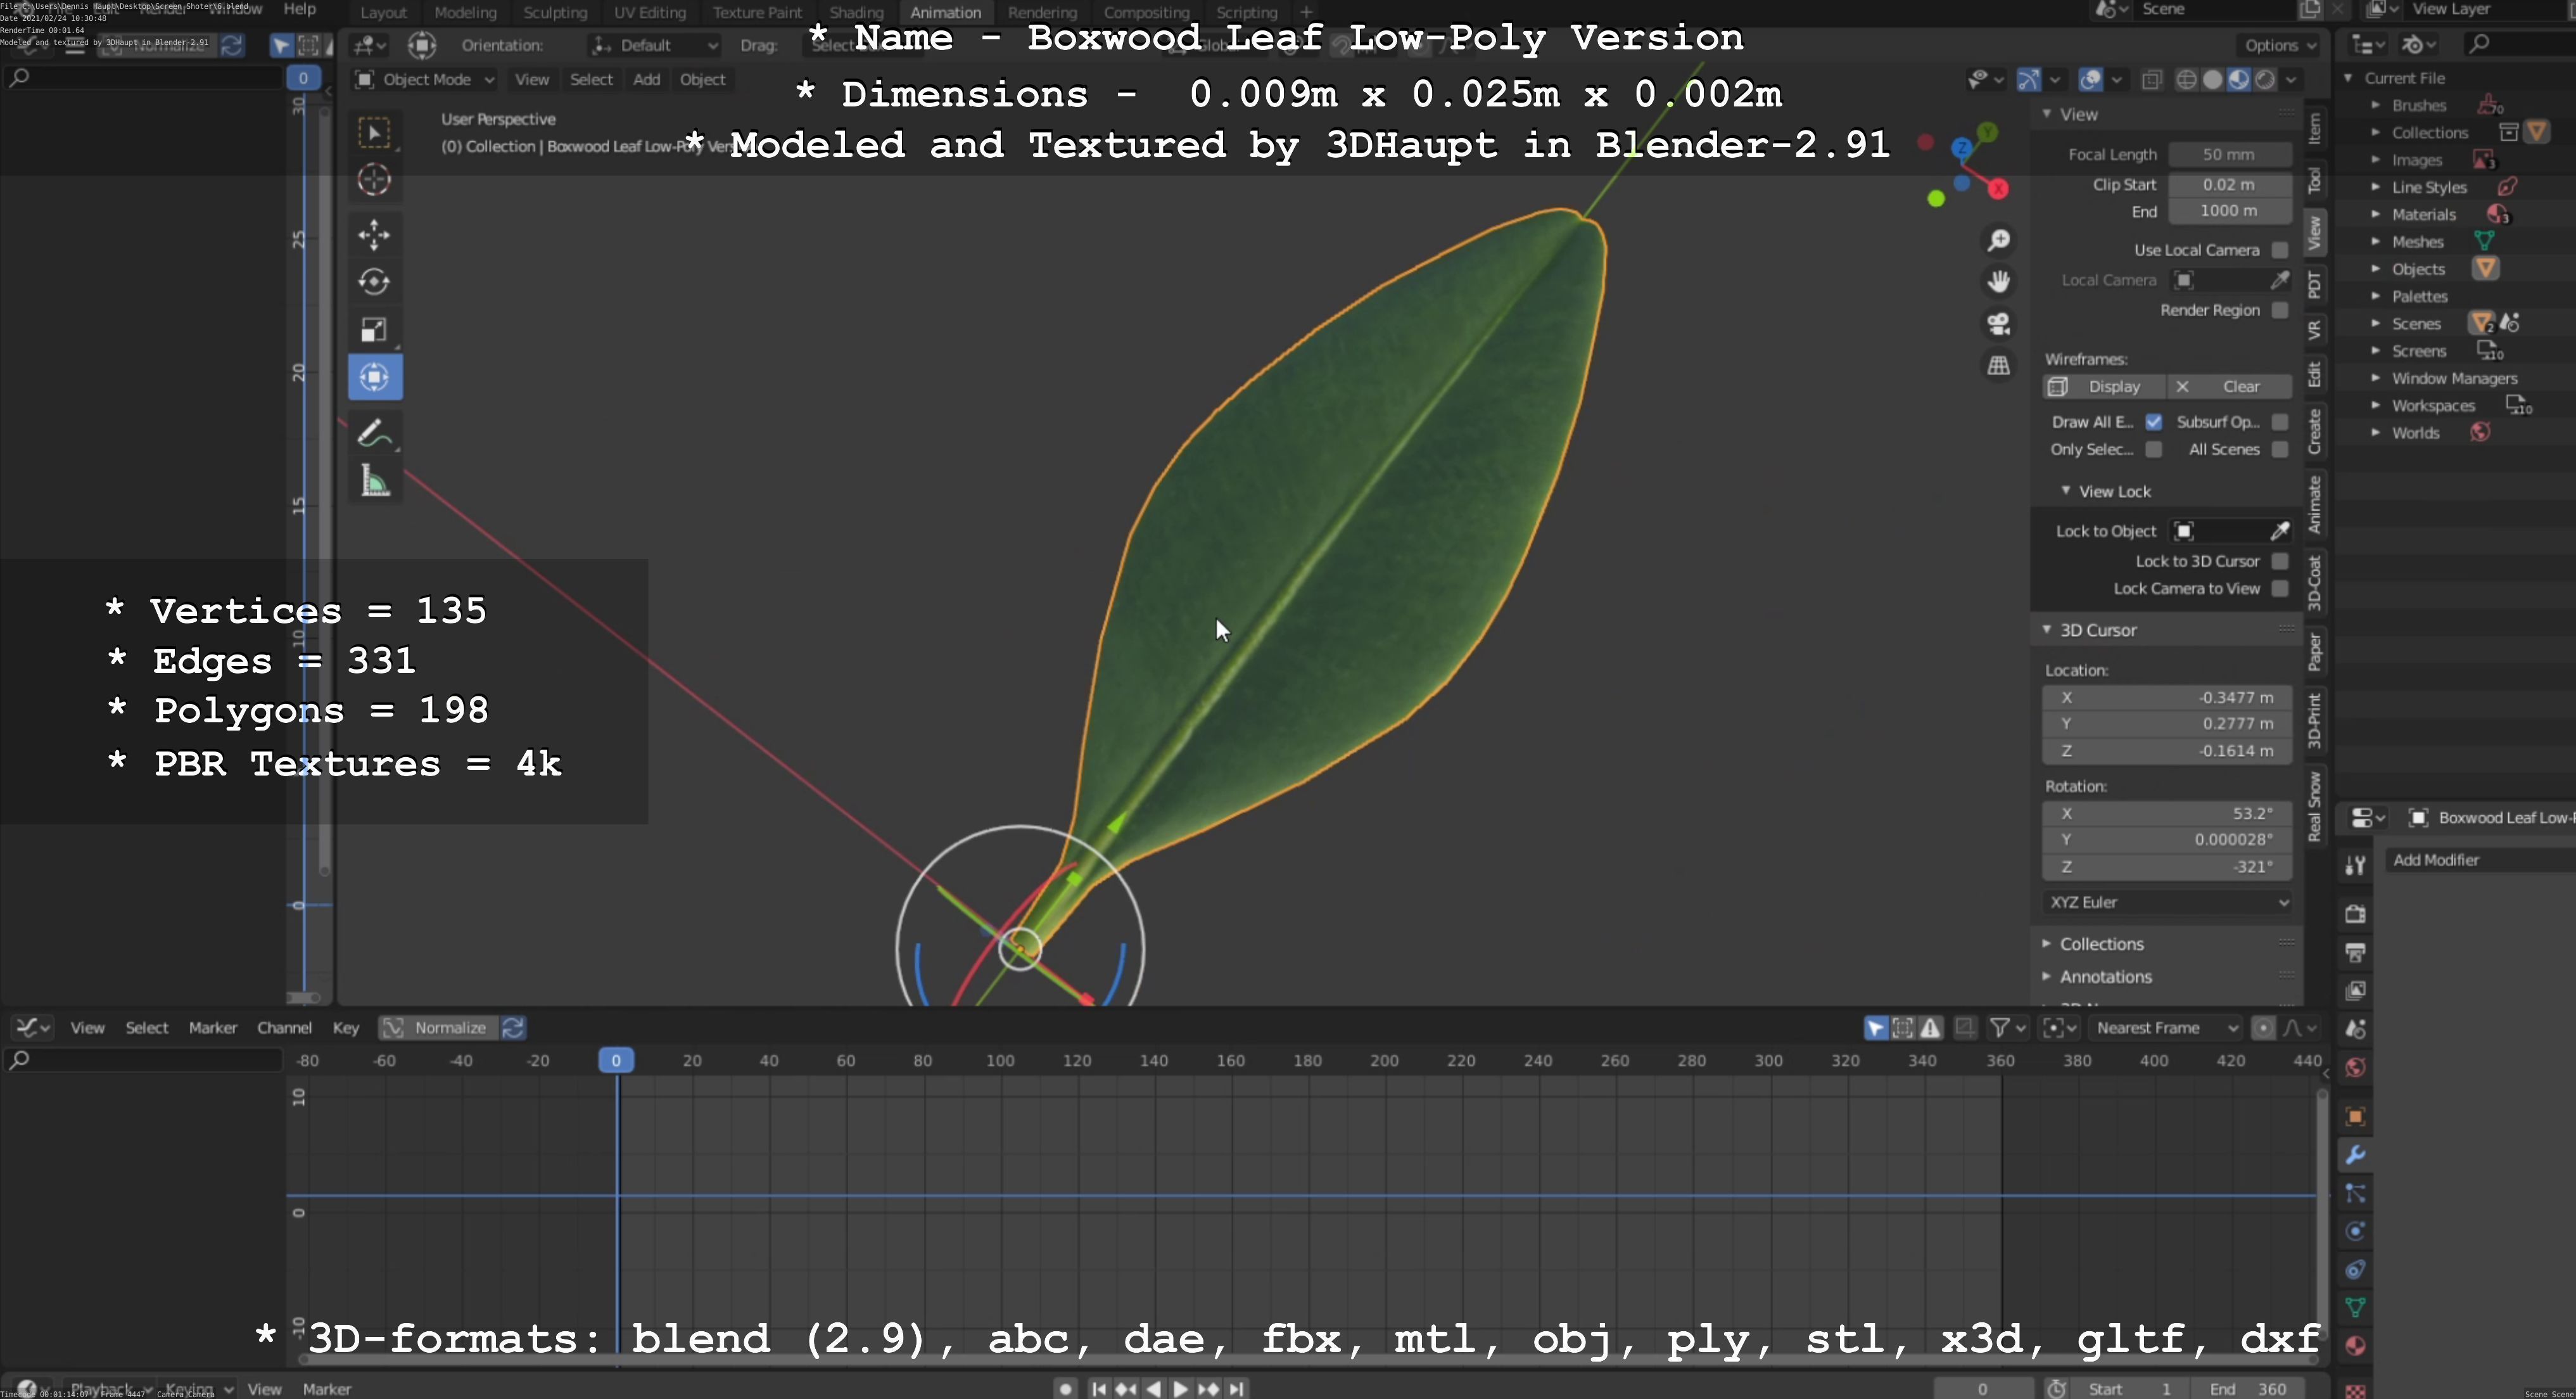Toggle Normalize in graph editor
Image resolution: width=2576 pixels, height=1399 pixels.
(x=439, y=1028)
